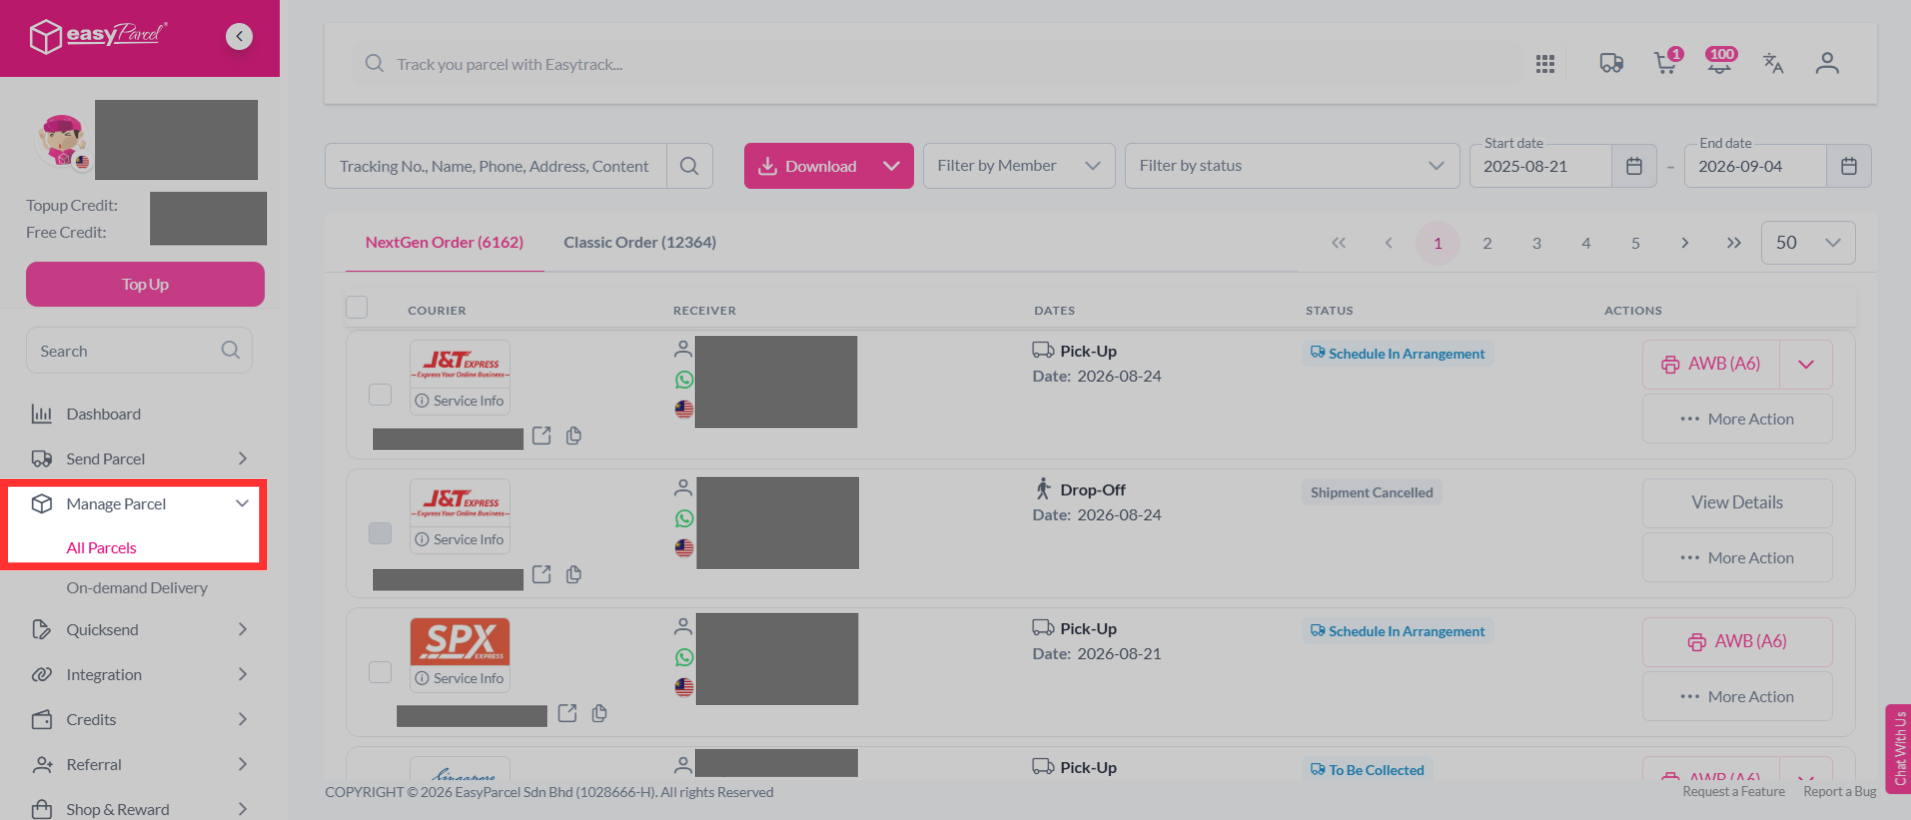This screenshot has width=1911, height=820.
Task: Expand the Send Parcel menu
Action: (x=242, y=458)
